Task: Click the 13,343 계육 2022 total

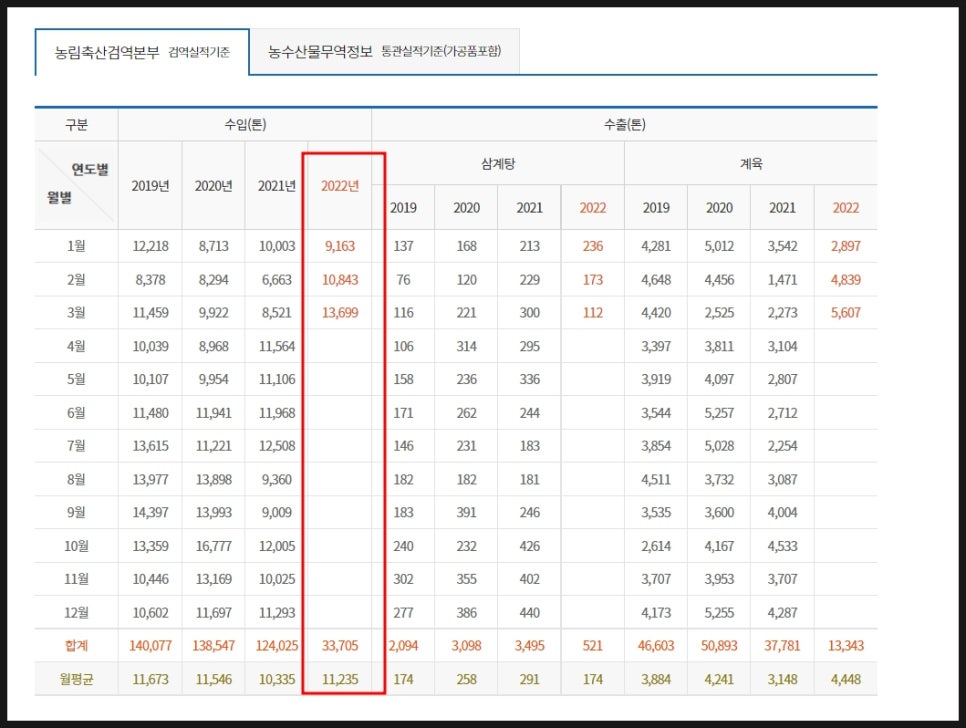Action: pyautogui.click(x=846, y=645)
